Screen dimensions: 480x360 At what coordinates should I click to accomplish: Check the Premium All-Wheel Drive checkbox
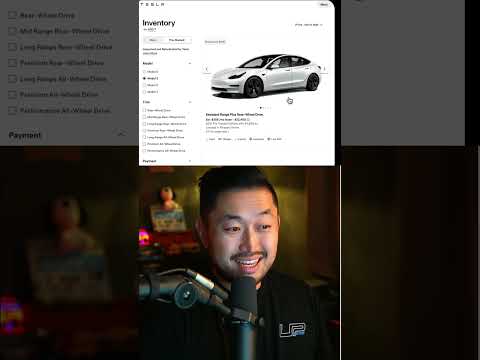pyautogui.click(x=144, y=144)
